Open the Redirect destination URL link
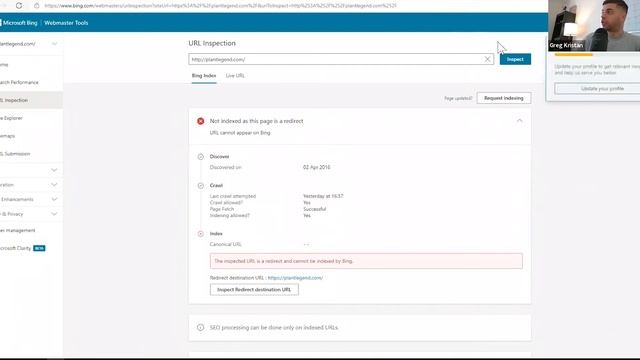This screenshot has height=360, width=640. (x=295, y=278)
